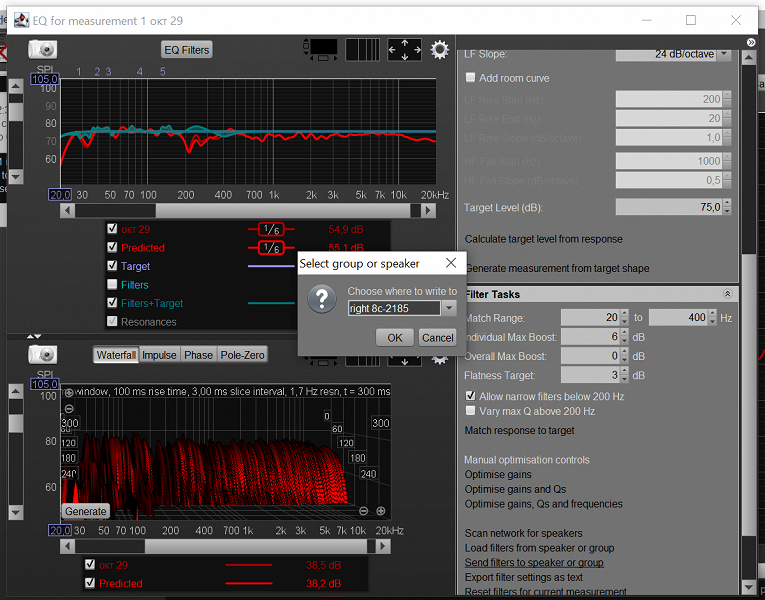Screen dimensions: 765x600
Task: Click the graph limits arrows icon
Action: [x=404, y=49]
